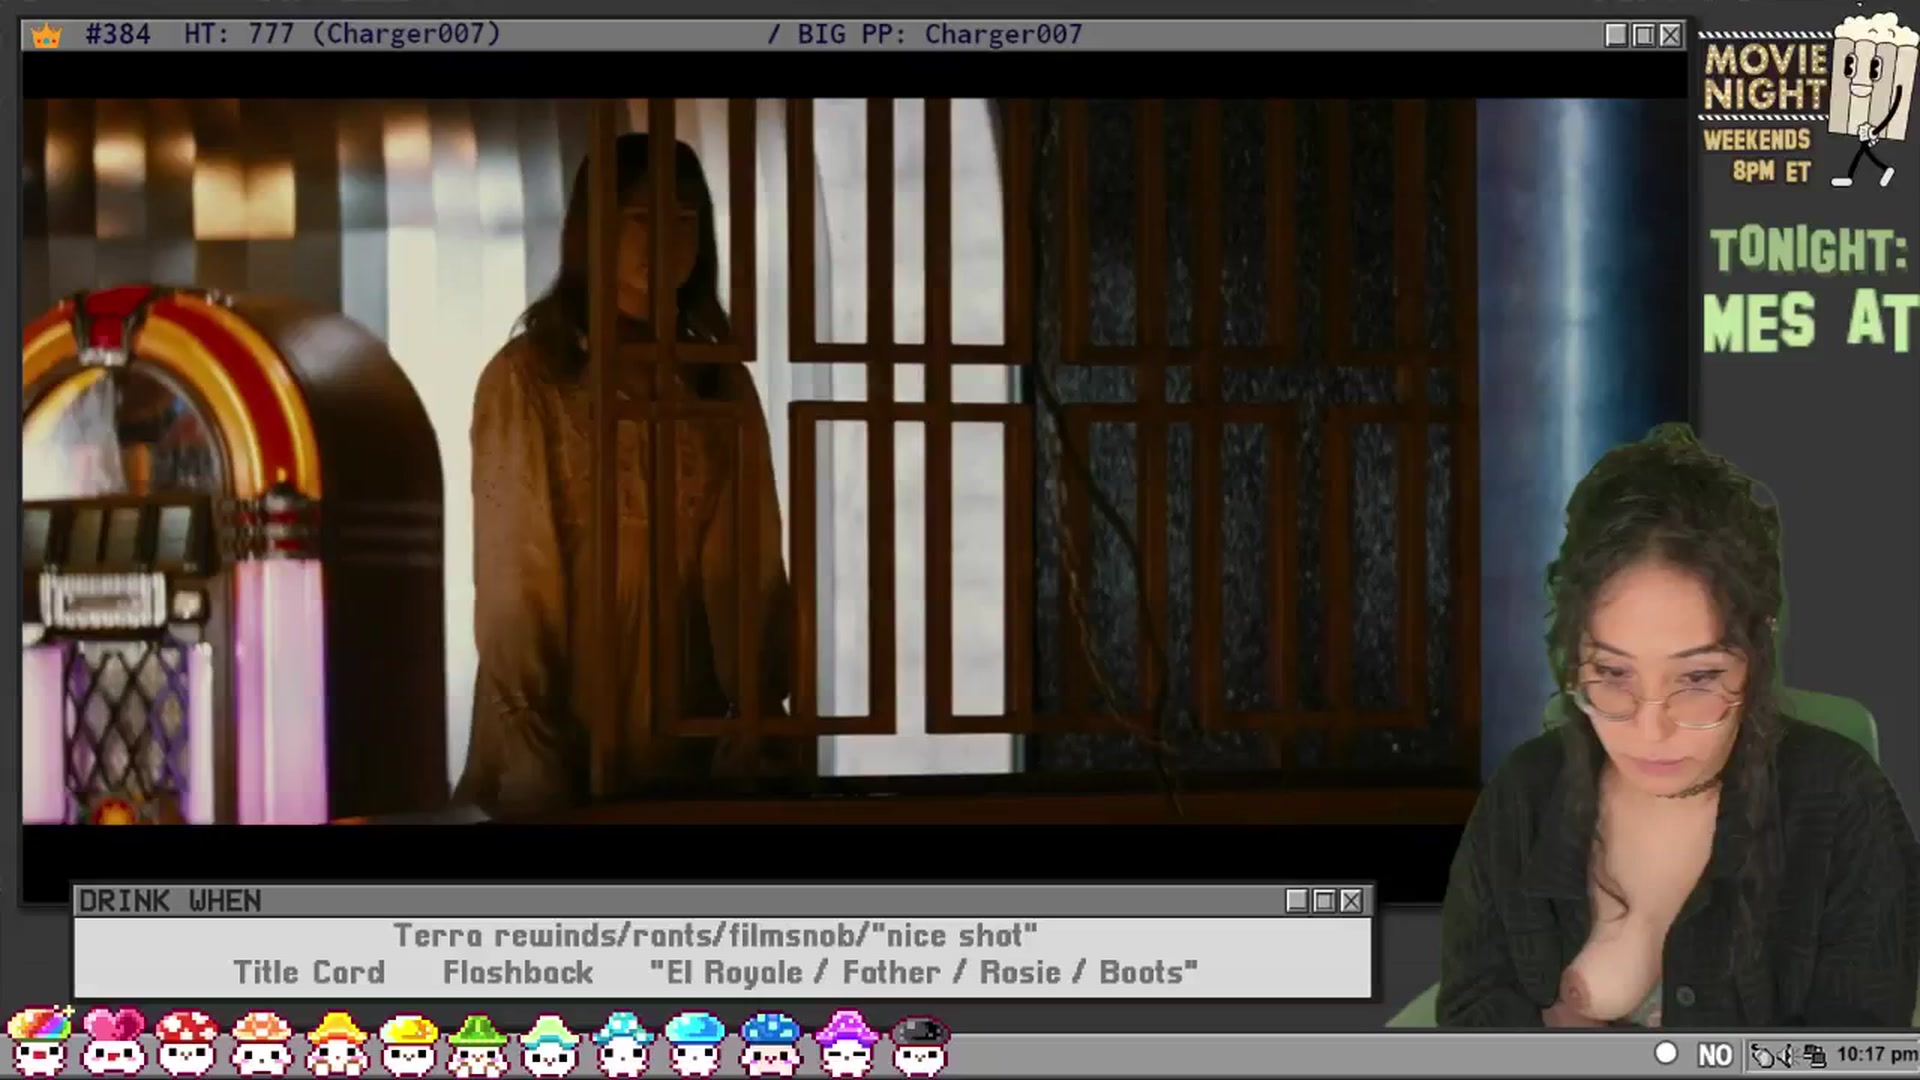Maximize the DRINK WHEN window
This screenshot has width=1920, height=1080.
click(x=1324, y=901)
